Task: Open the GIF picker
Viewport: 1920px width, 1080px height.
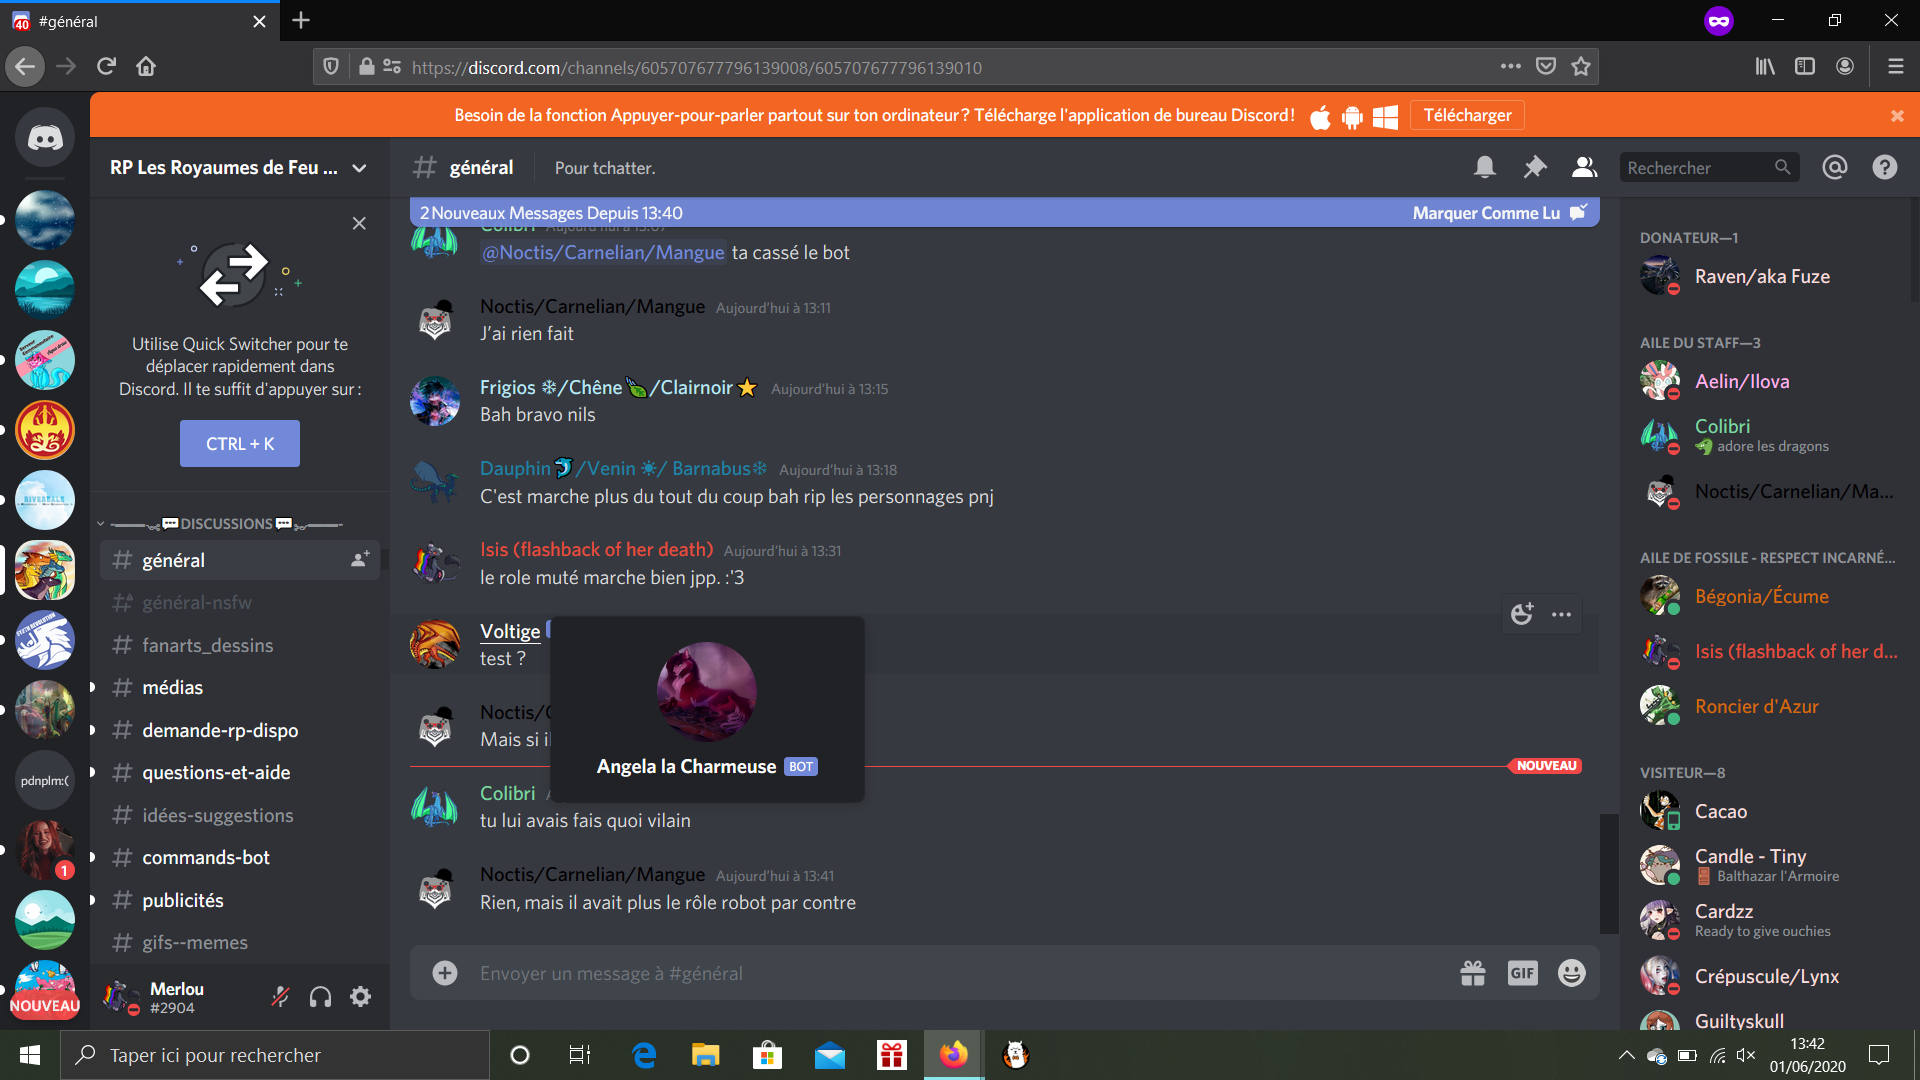Action: click(x=1522, y=973)
